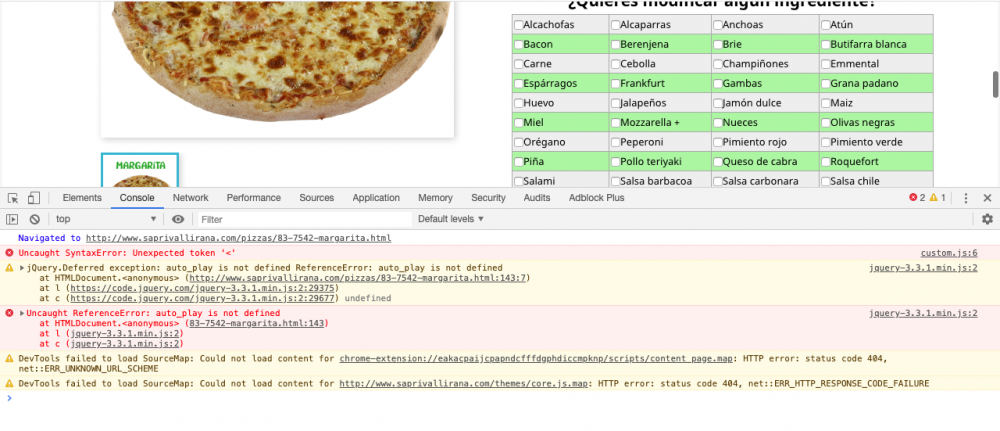The image size is (1000, 431).
Task: Clear the console with the ban icon
Action: click(x=34, y=219)
